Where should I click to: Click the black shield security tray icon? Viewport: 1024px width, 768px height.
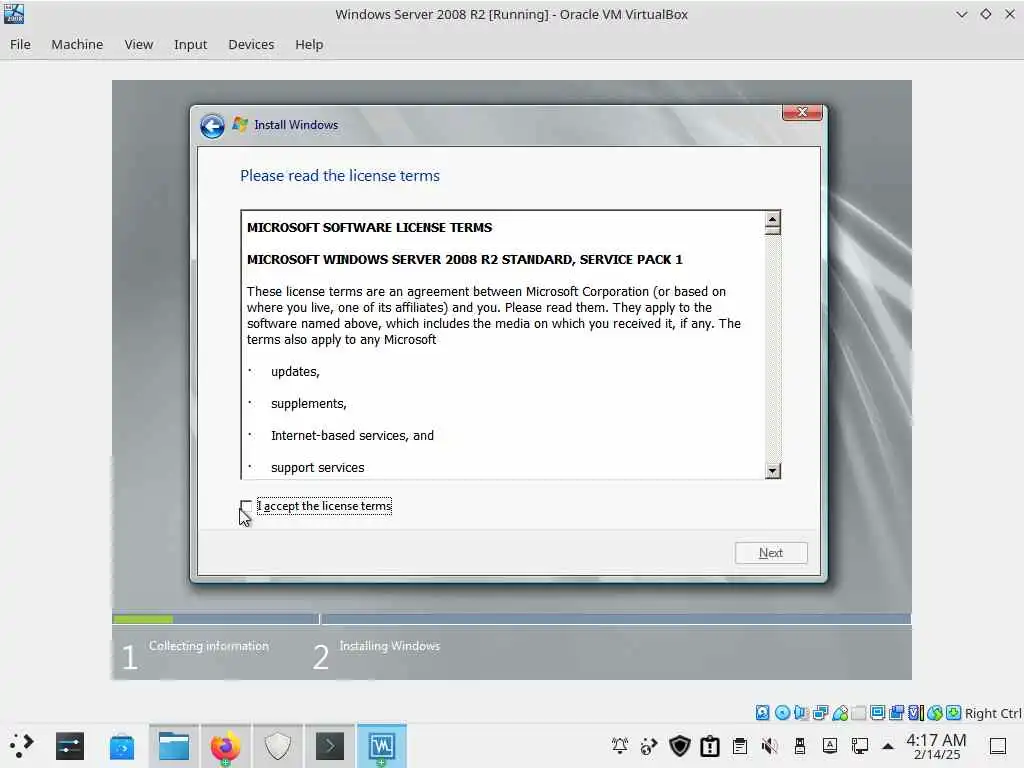click(680, 746)
